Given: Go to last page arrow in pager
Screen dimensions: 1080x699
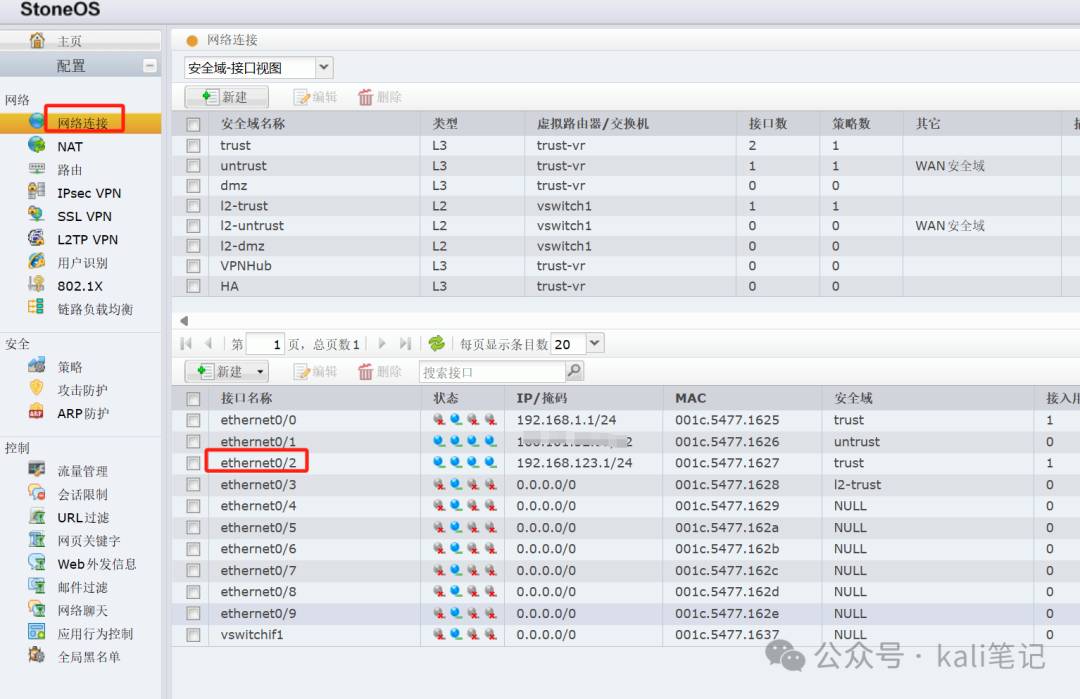Looking at the screenshot, I should click(405, 343).
